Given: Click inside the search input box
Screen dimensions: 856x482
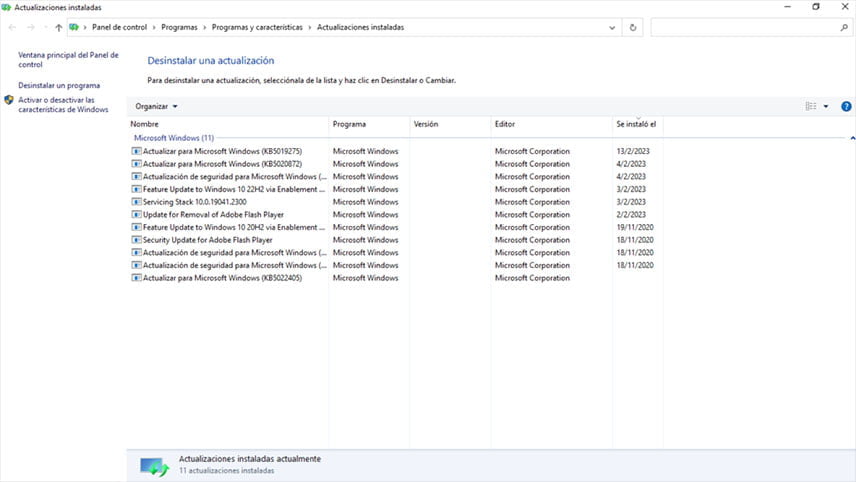Looking at the screenshot, I should [x=745, y=27].
